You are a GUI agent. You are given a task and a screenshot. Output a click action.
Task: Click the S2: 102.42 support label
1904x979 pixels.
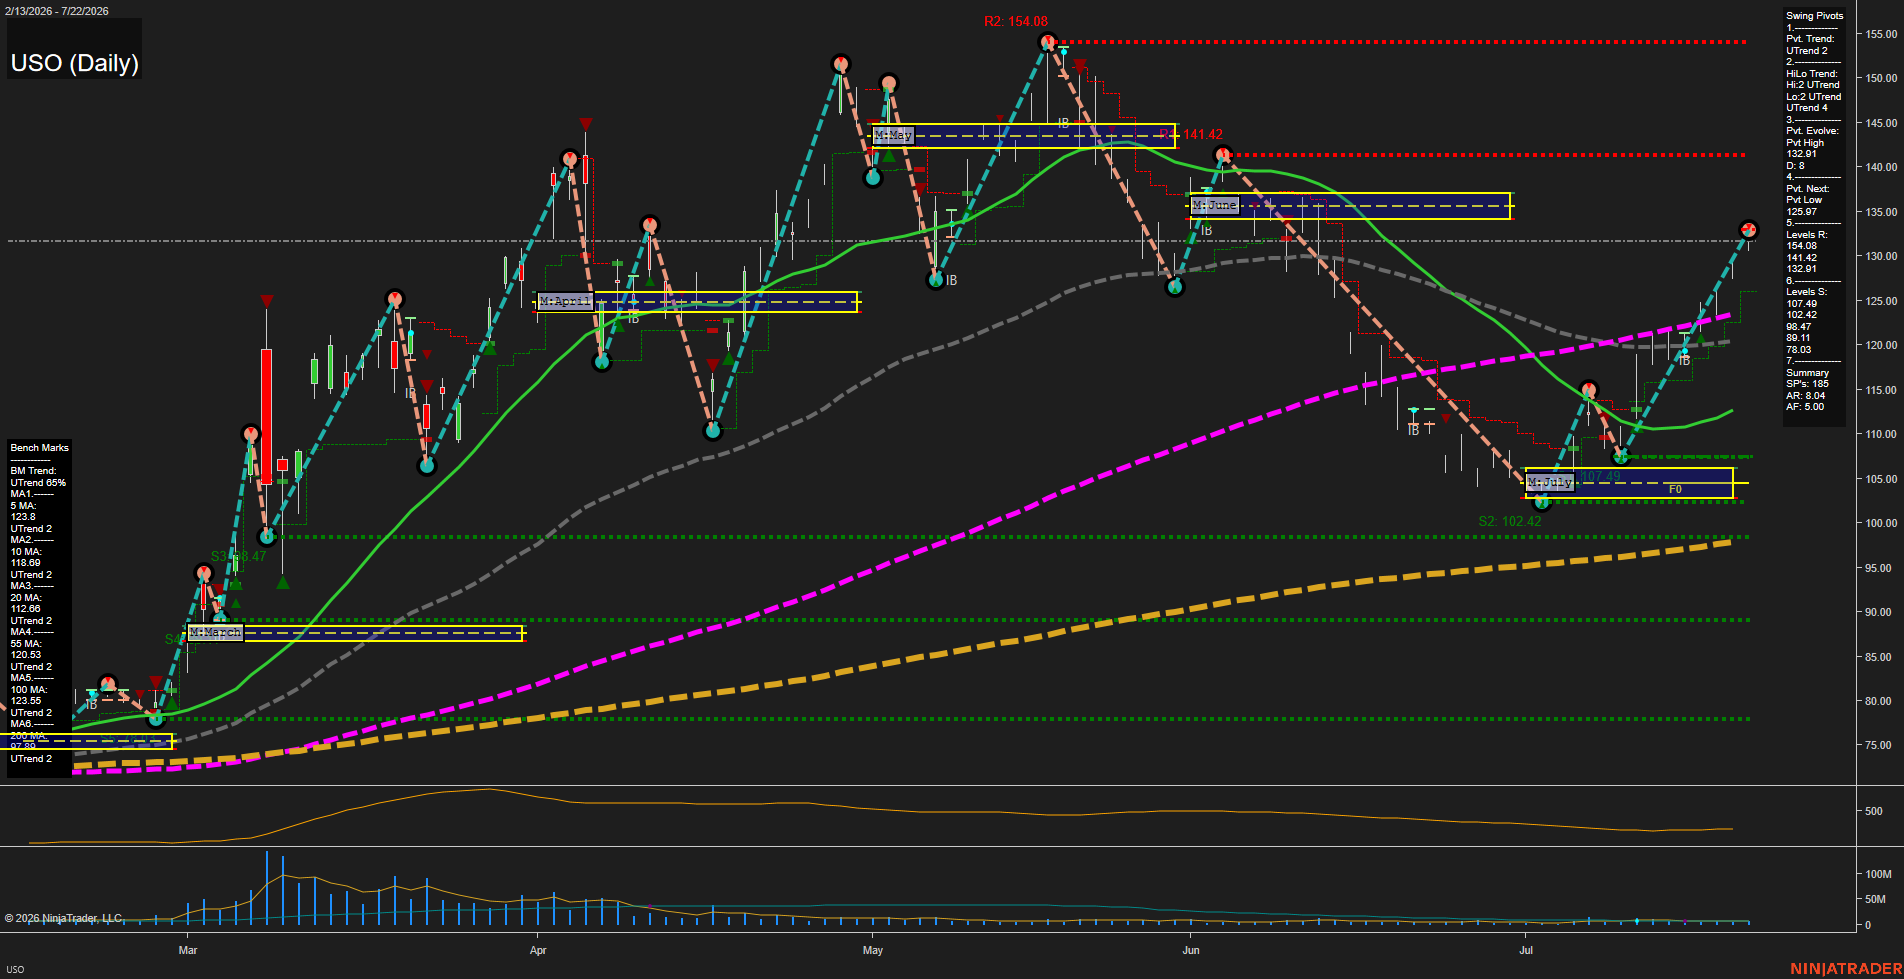pyautogui.click(x=1510, y=521)
